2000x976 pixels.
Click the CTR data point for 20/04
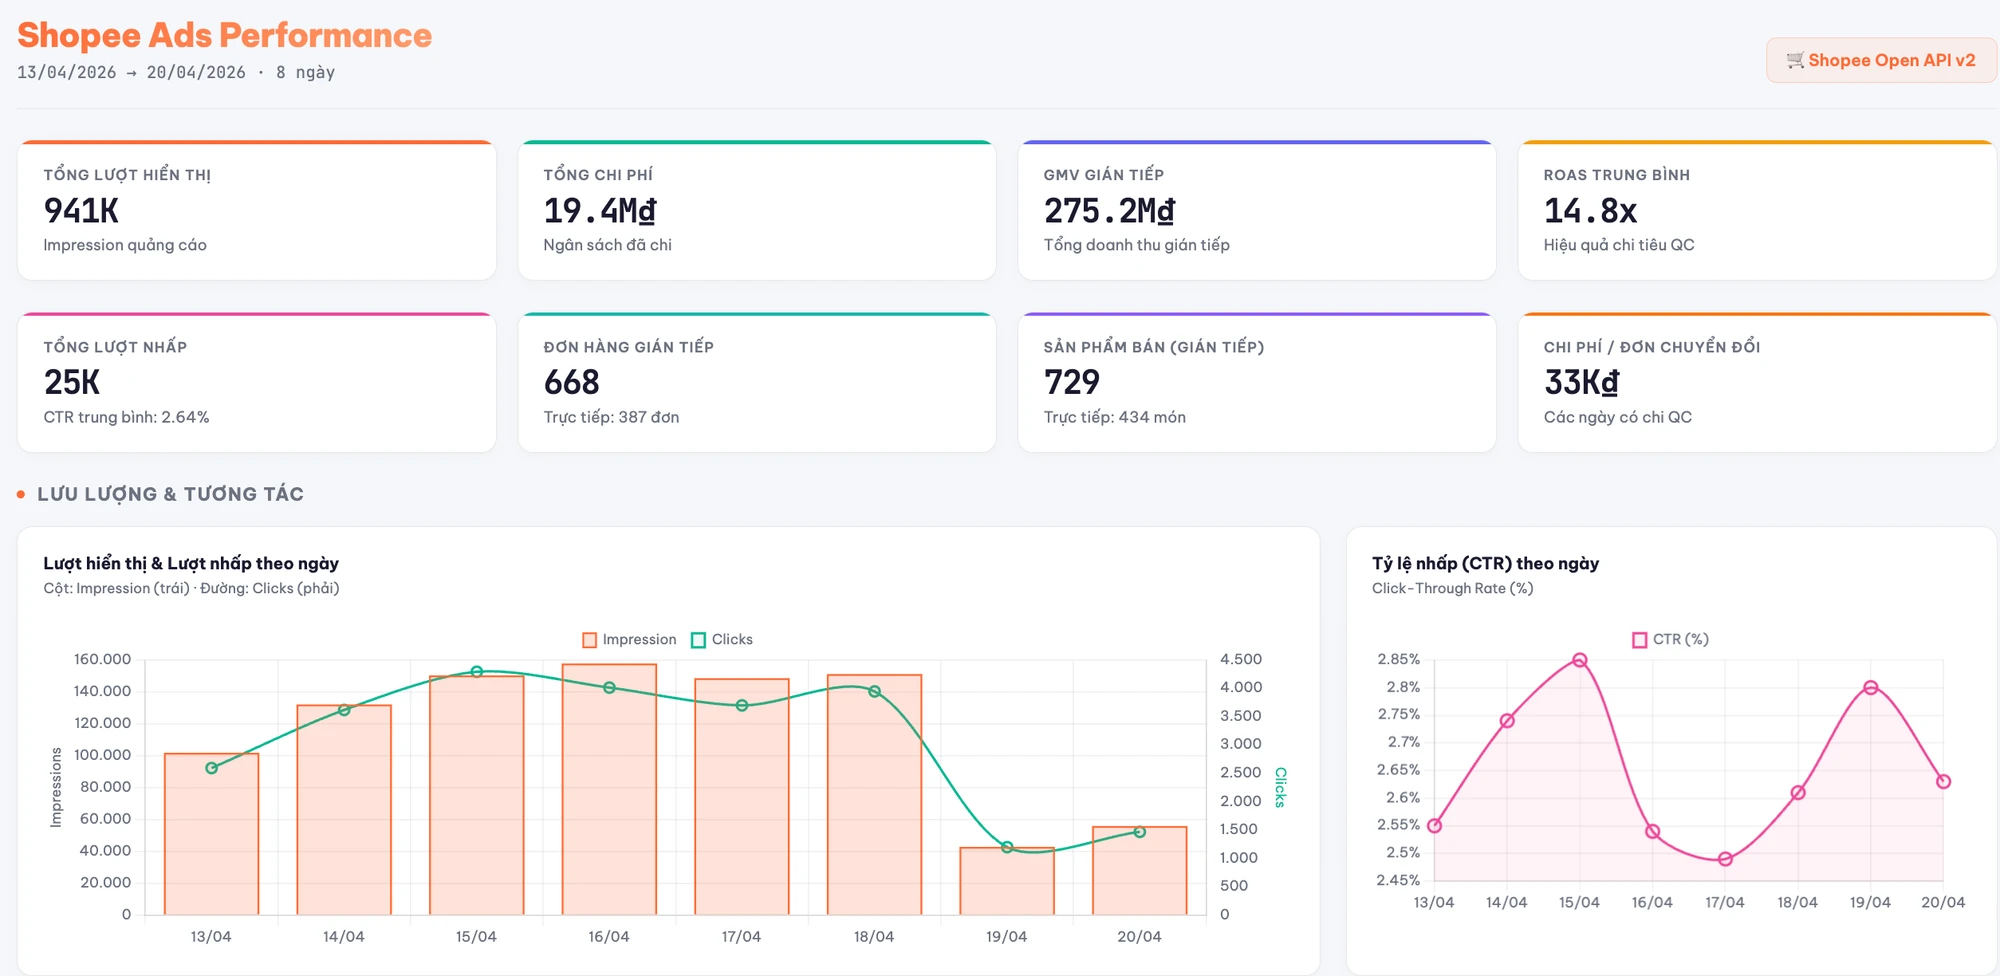click(1943, 782)
